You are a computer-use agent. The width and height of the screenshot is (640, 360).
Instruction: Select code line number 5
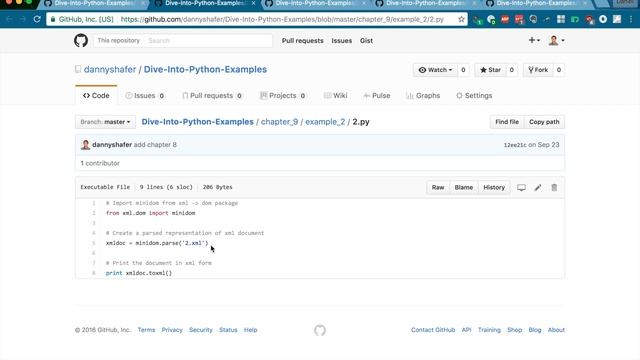coord(93,243)
